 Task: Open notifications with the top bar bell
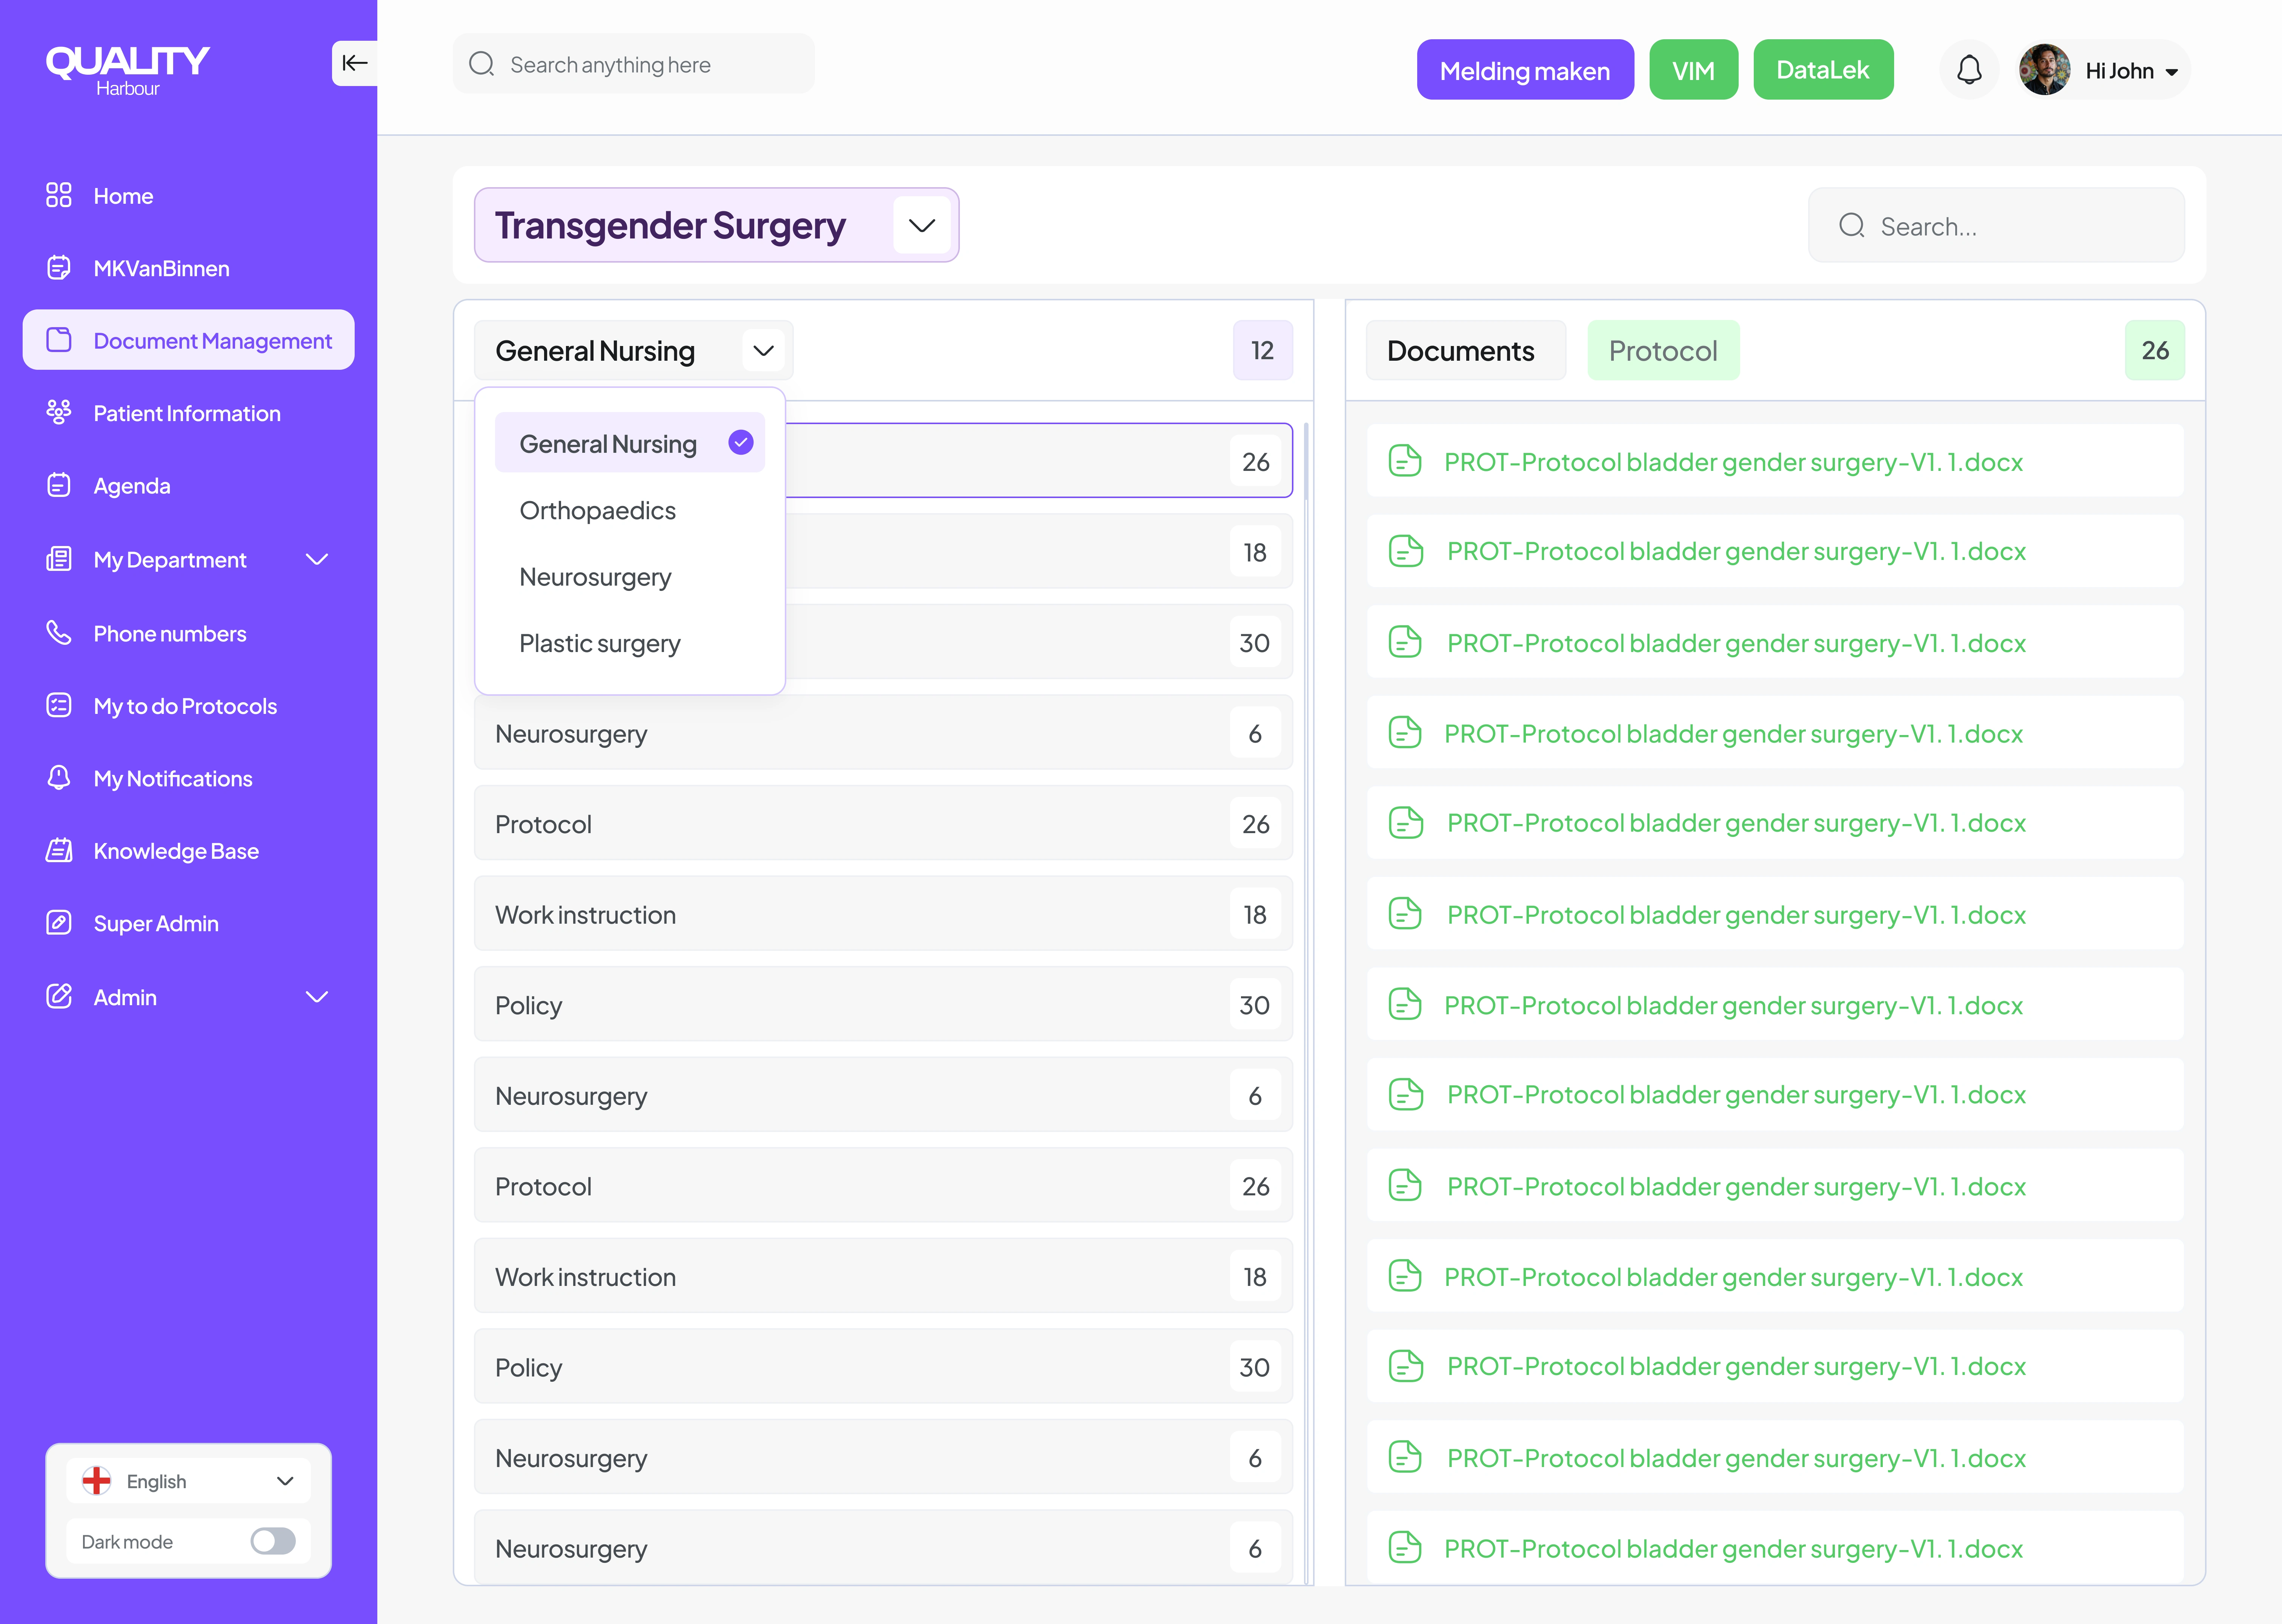tap(1969, 70)
